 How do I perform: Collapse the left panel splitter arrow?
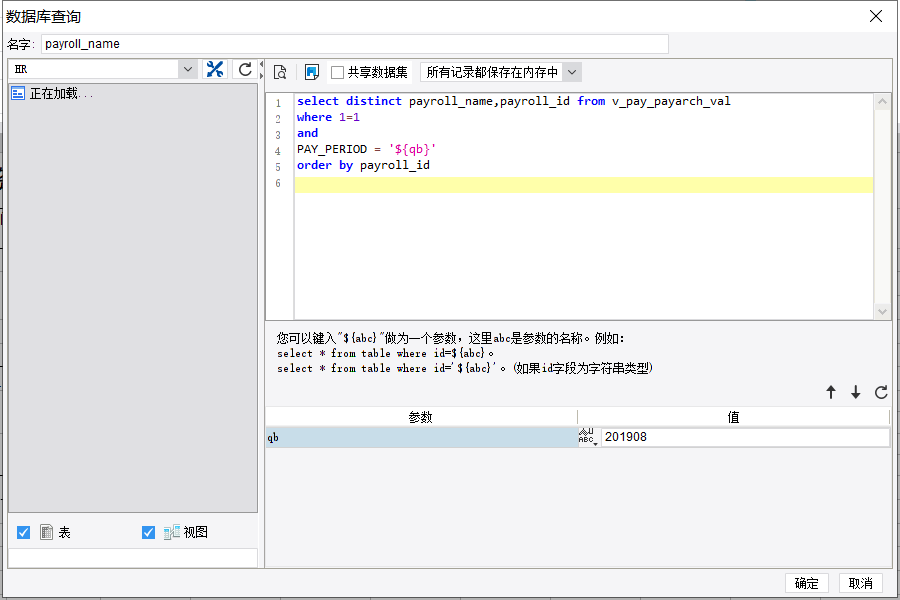click(261, 64)
